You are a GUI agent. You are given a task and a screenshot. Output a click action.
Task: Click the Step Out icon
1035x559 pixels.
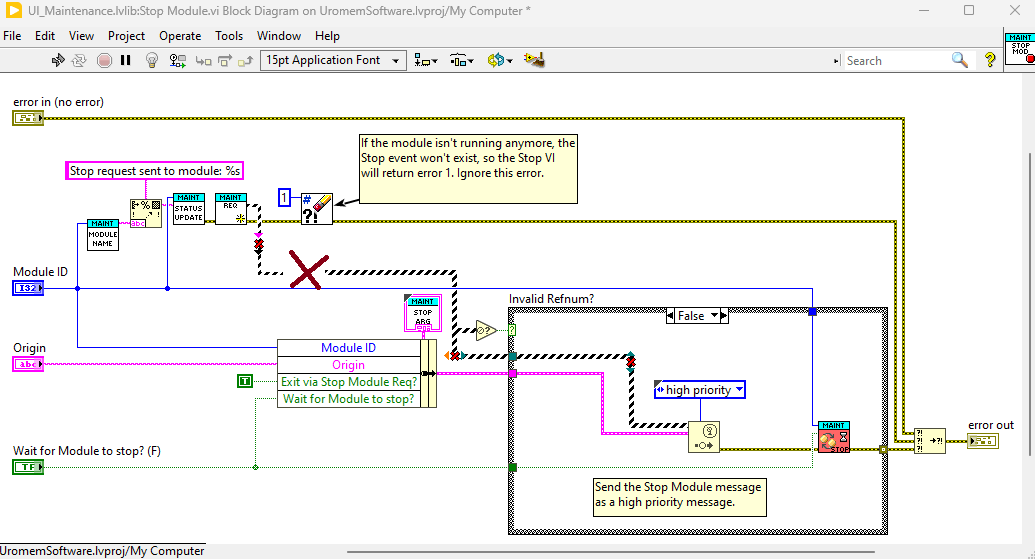(x=246, y=61)
